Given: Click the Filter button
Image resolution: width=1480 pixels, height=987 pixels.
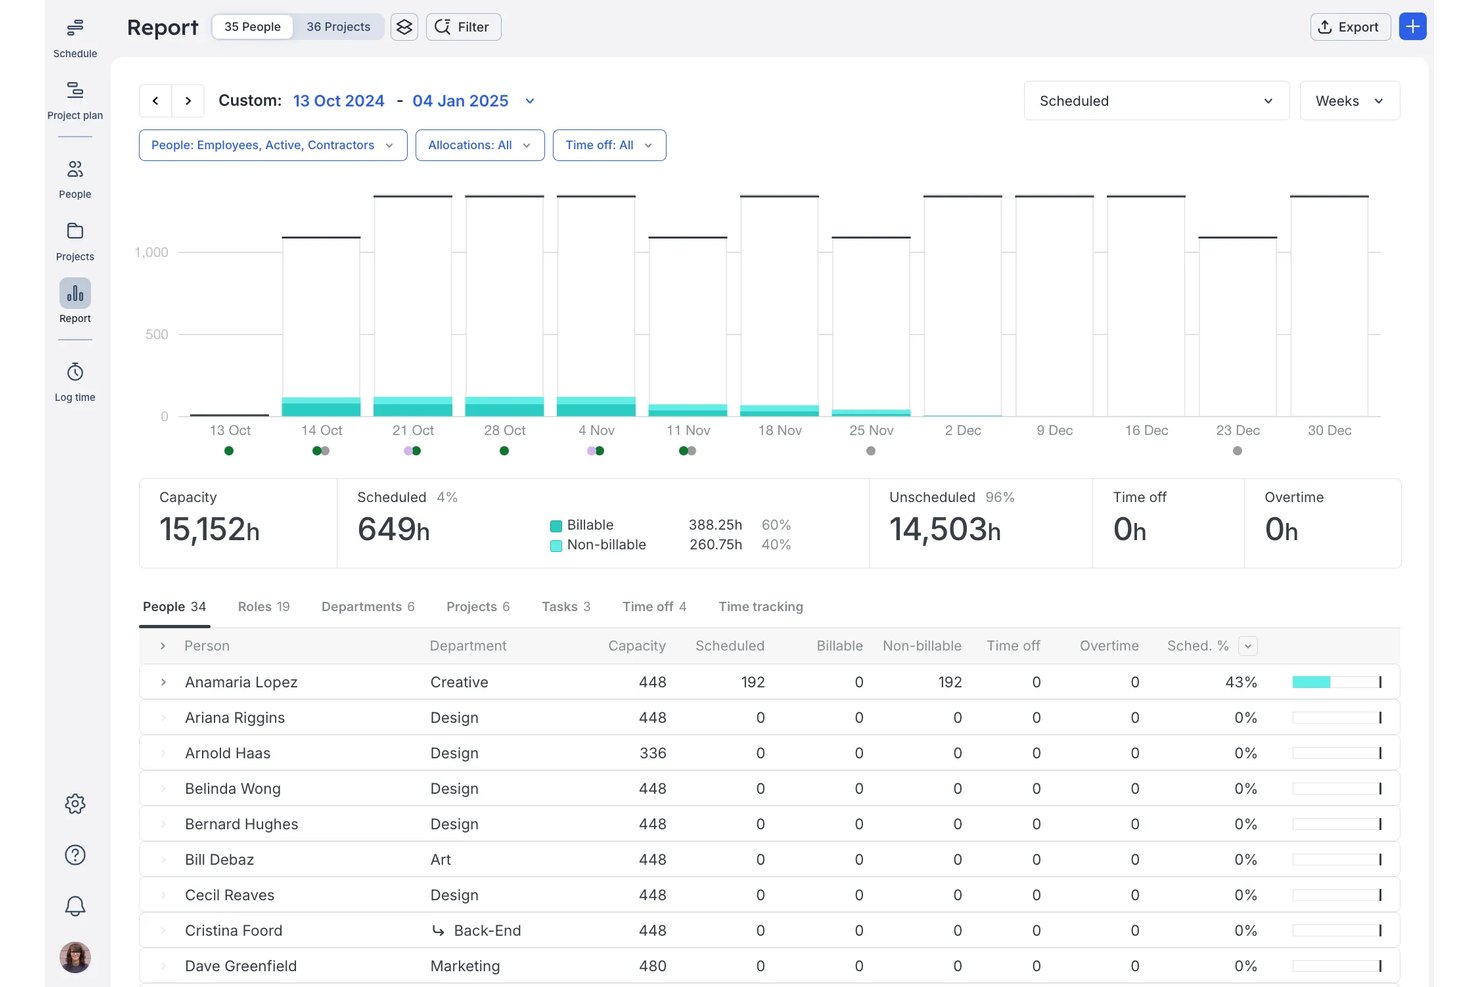Looking at the screenshot, I should pyautogui.click(x=464, y=27).
